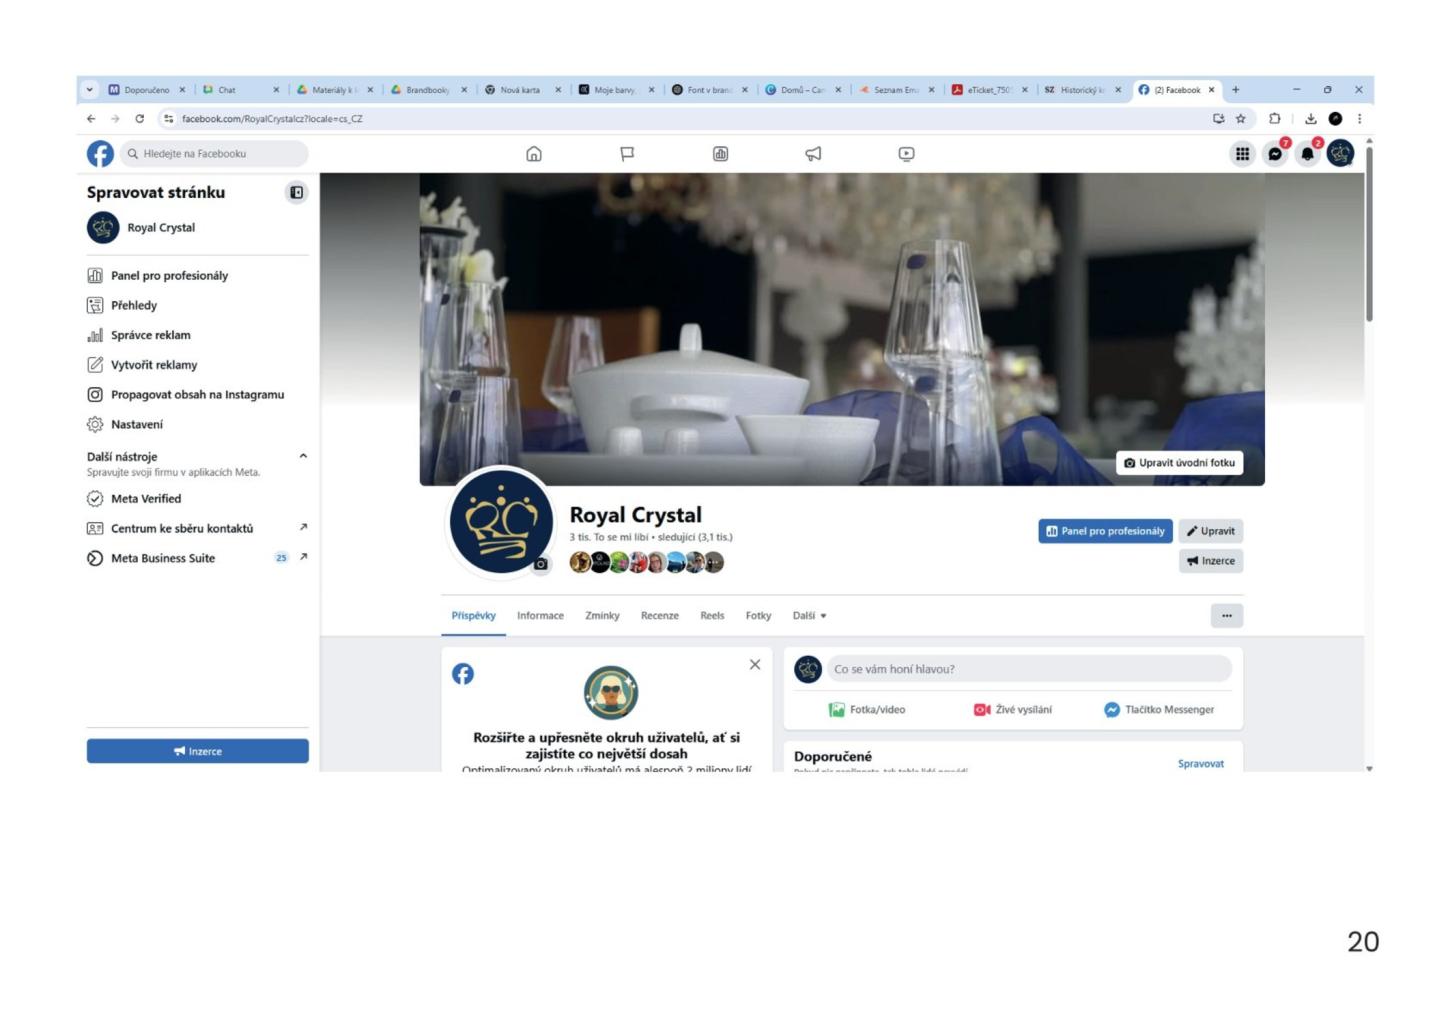Click the Hledejte na Facebooku search field
Viewport: 1448px width, 1024px height.
coord(217,154)
